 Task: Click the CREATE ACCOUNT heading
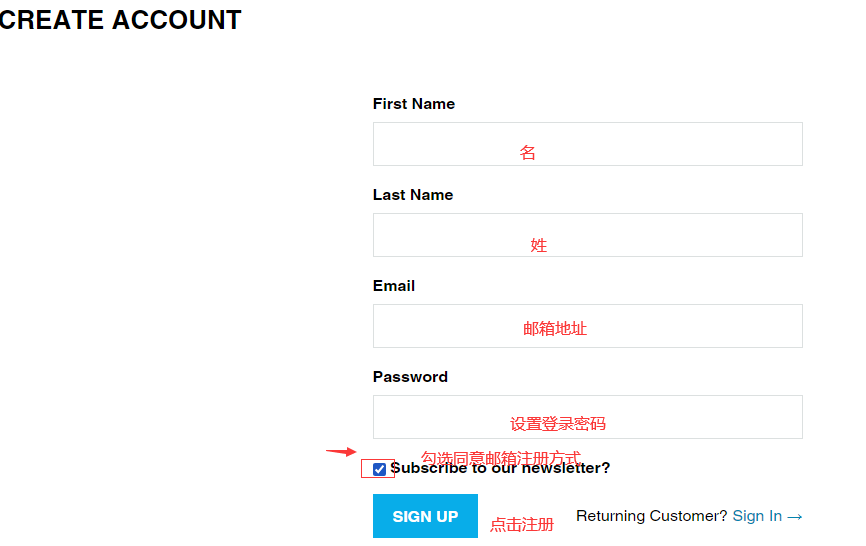coord(121,20)
